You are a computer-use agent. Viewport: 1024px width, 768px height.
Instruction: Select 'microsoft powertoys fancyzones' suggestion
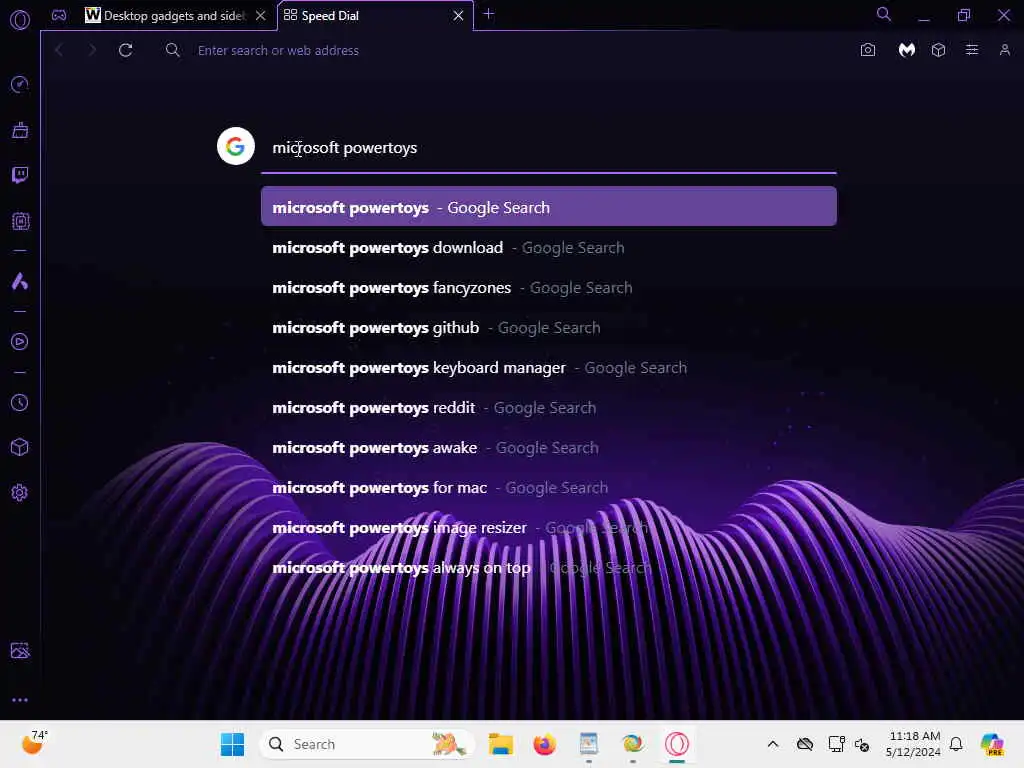549,287
